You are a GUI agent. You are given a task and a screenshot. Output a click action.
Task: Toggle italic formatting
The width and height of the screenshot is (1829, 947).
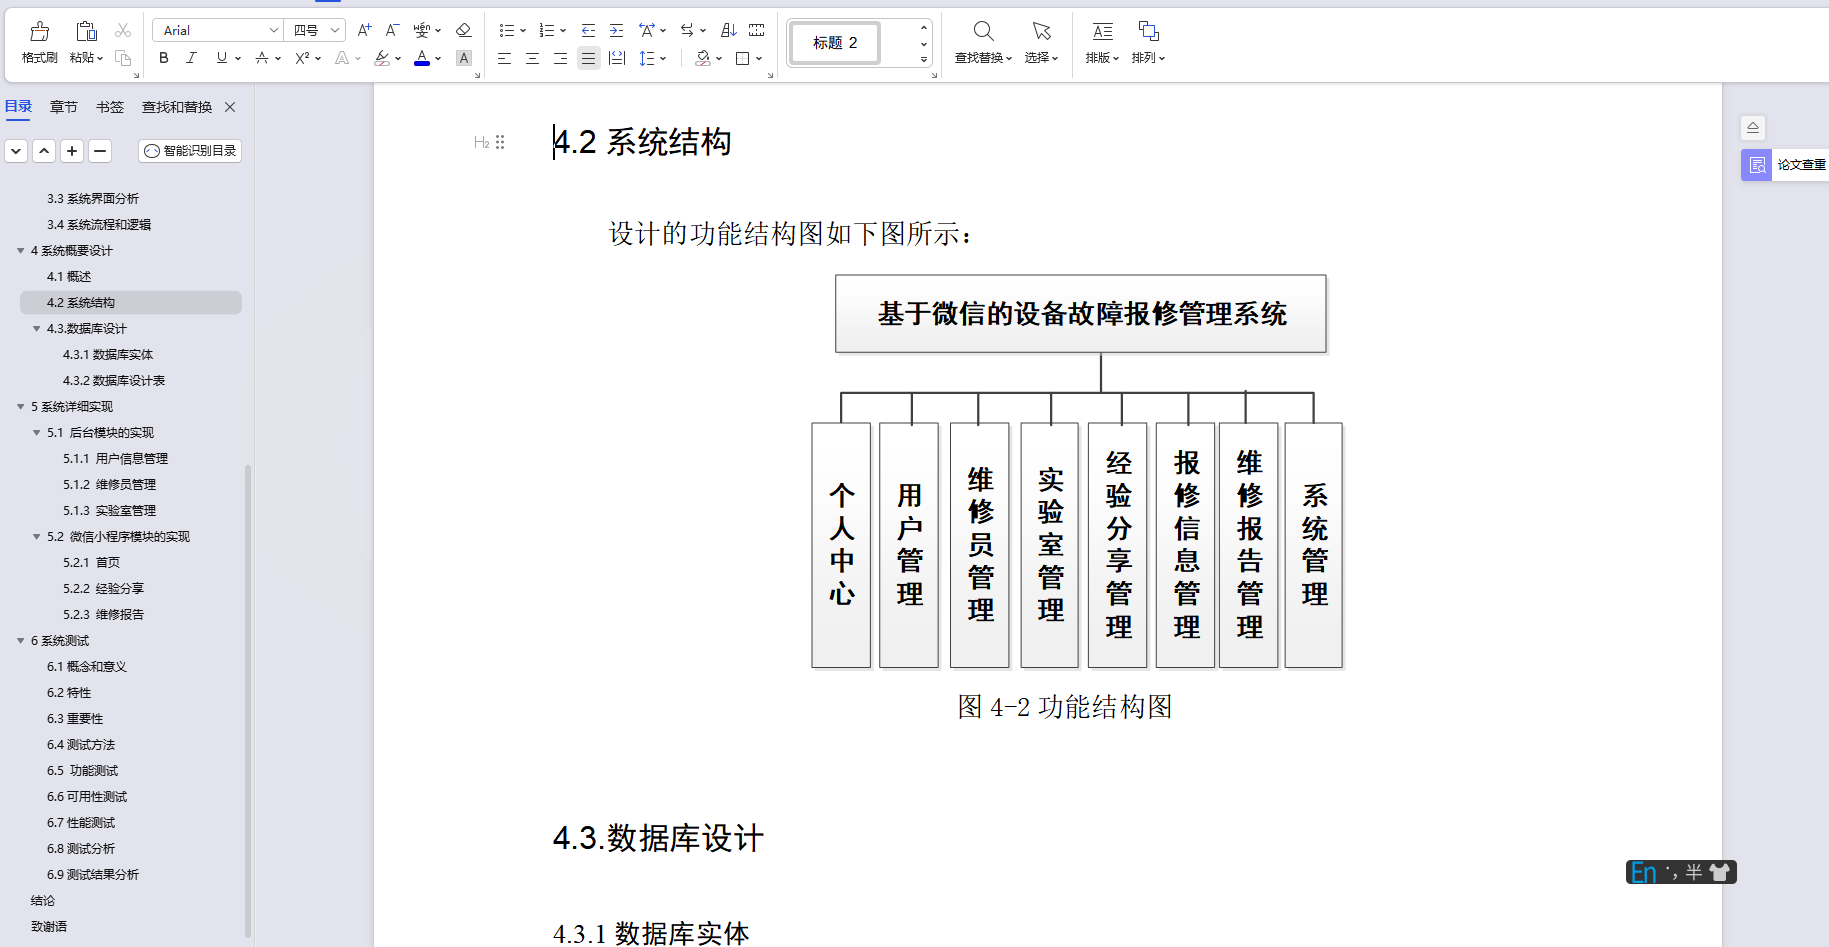[x=191, y=58]
